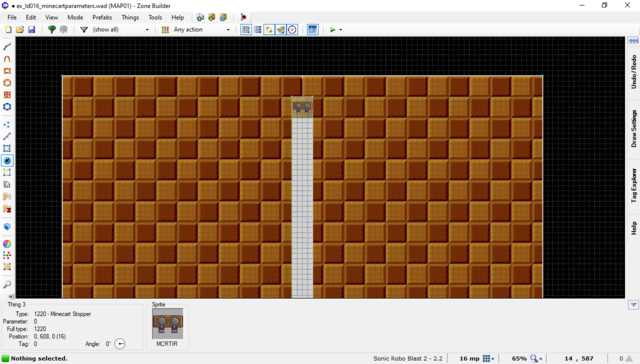Click the grayed icon beside green tree

64,29
